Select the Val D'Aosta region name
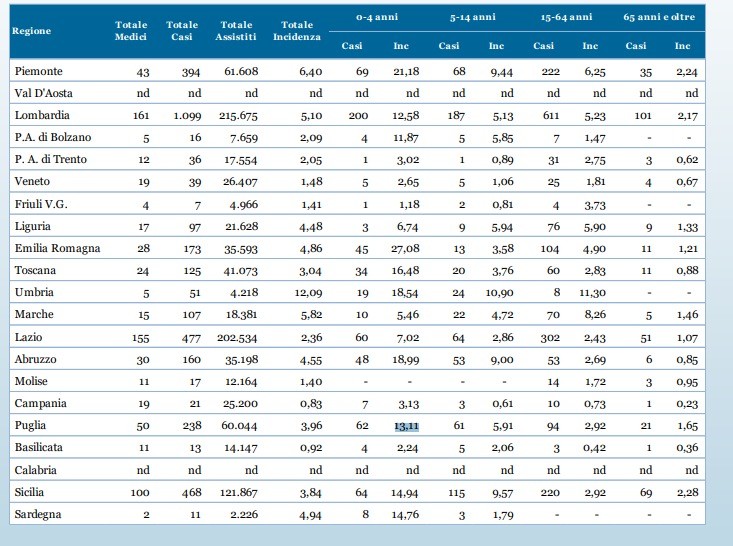This screenshot has height=546, width=733. pos(43,93)
